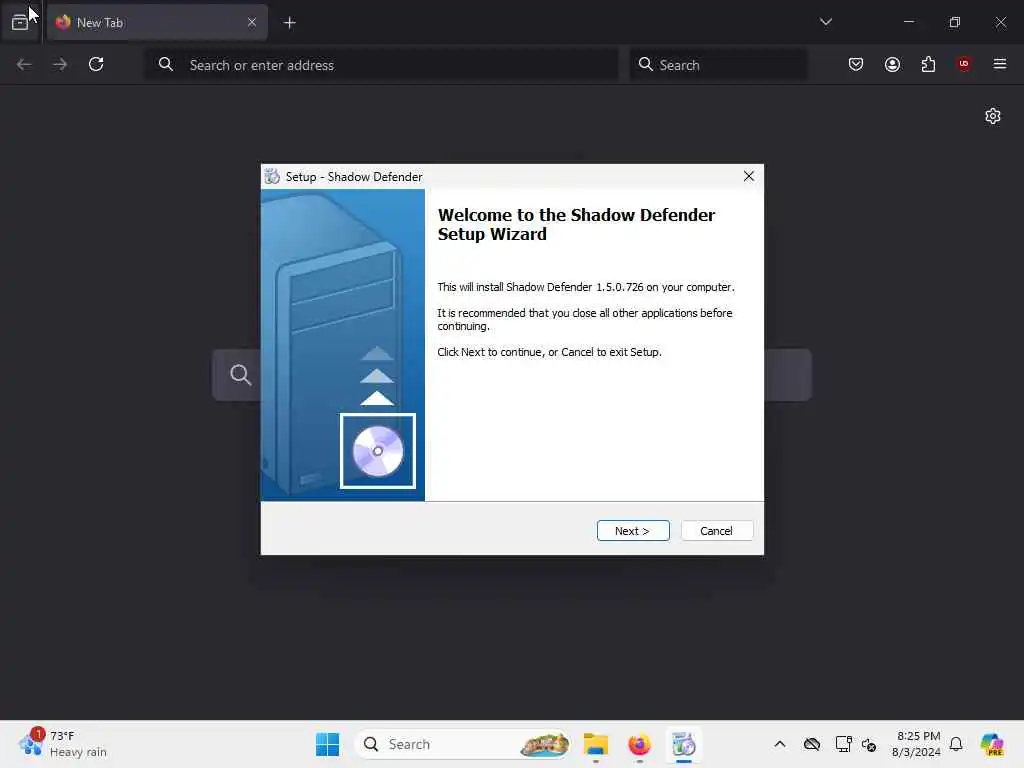Show hidden system tray icons
Viewport: 1024px width, 768px height.
(780, 744)
